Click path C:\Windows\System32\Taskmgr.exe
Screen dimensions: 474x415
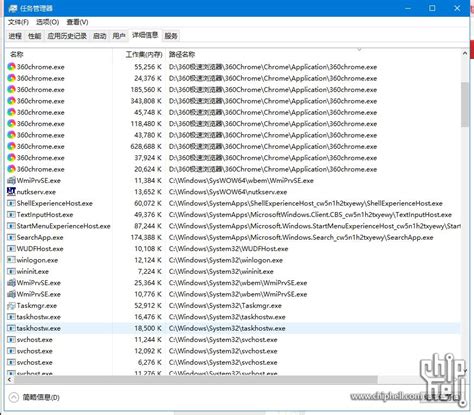(225, 305)
